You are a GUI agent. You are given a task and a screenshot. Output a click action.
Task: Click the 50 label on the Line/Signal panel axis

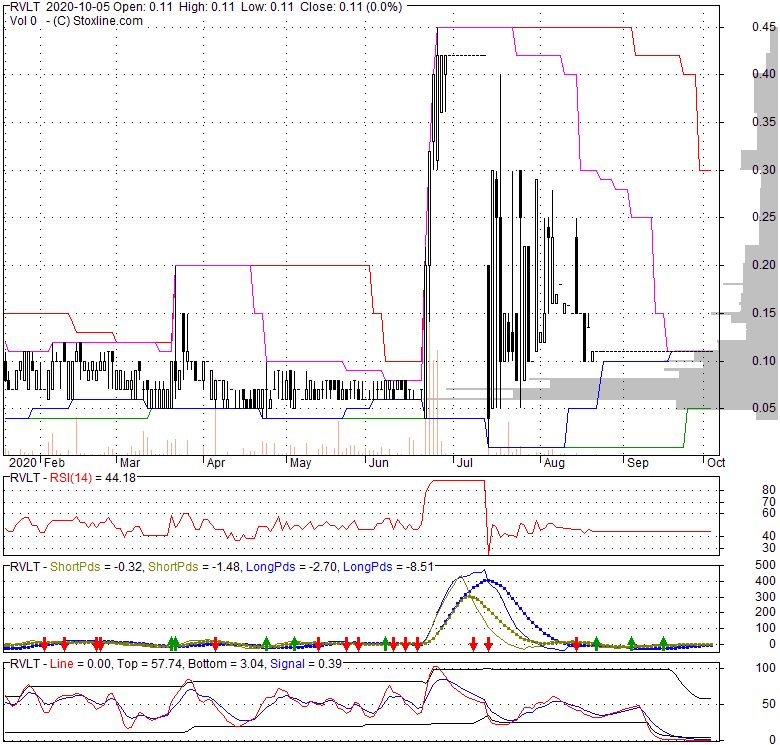pyautogui.click(x=769, y=704)
